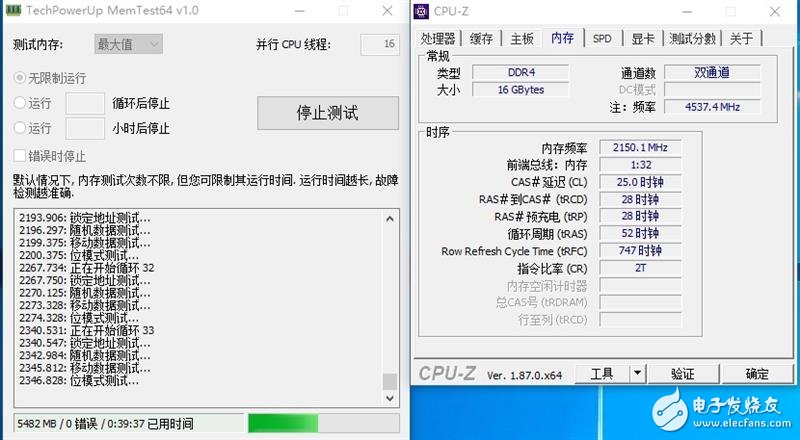Click 确定 button in CPU-Z
This screenshot has height=440, width=800.
(757, 374)
